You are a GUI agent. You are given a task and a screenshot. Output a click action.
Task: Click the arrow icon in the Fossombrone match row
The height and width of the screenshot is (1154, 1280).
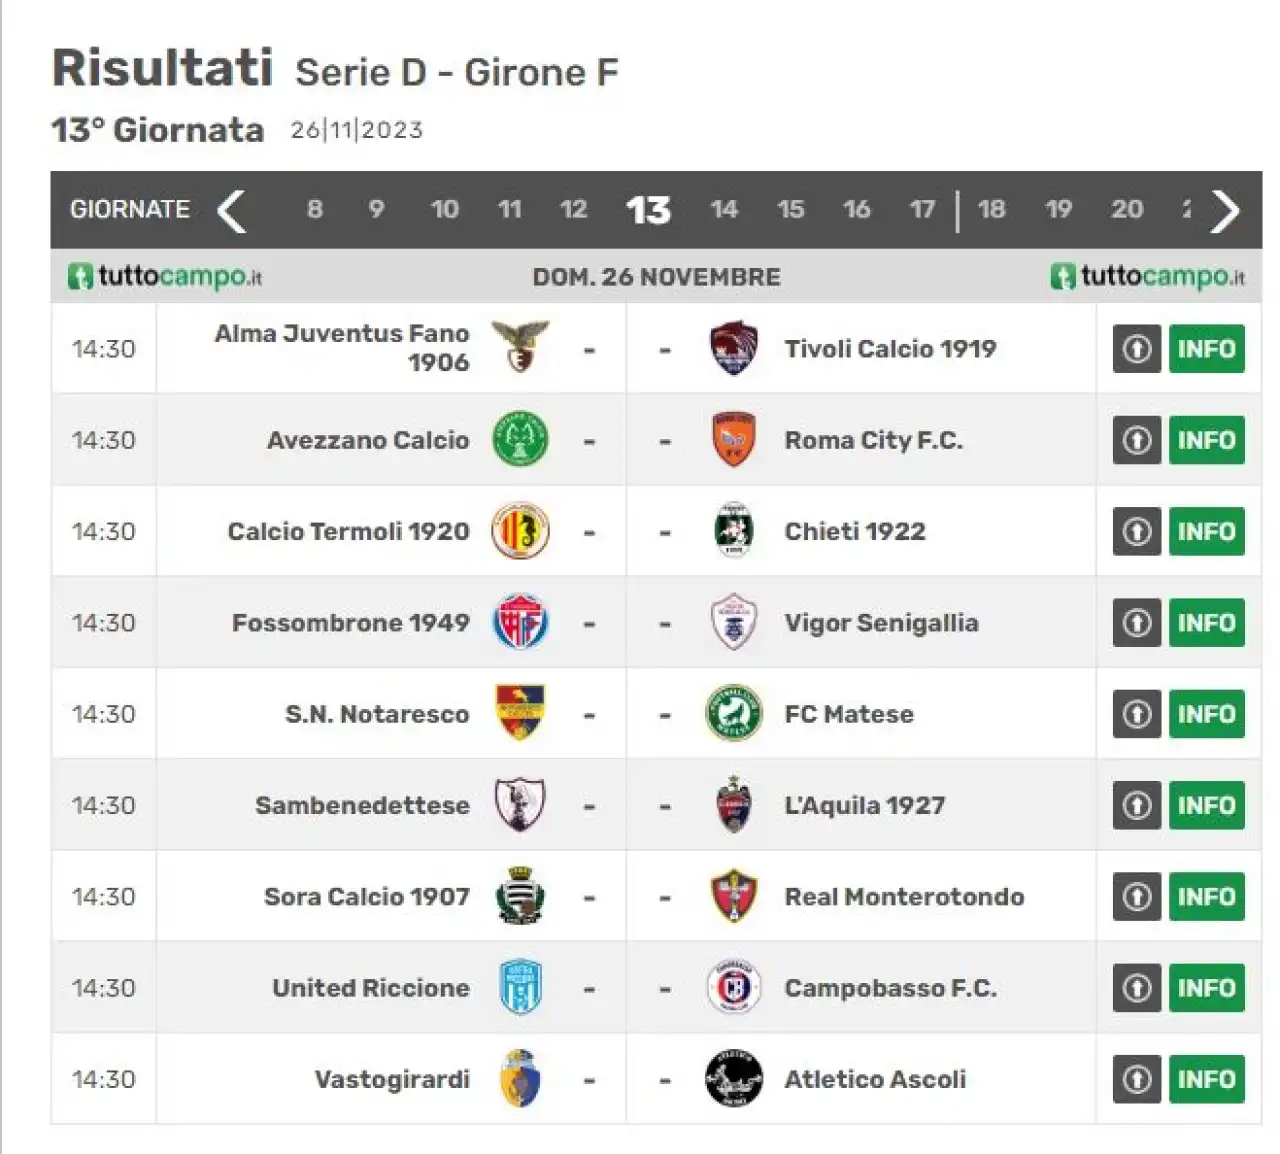point(1137,622)
